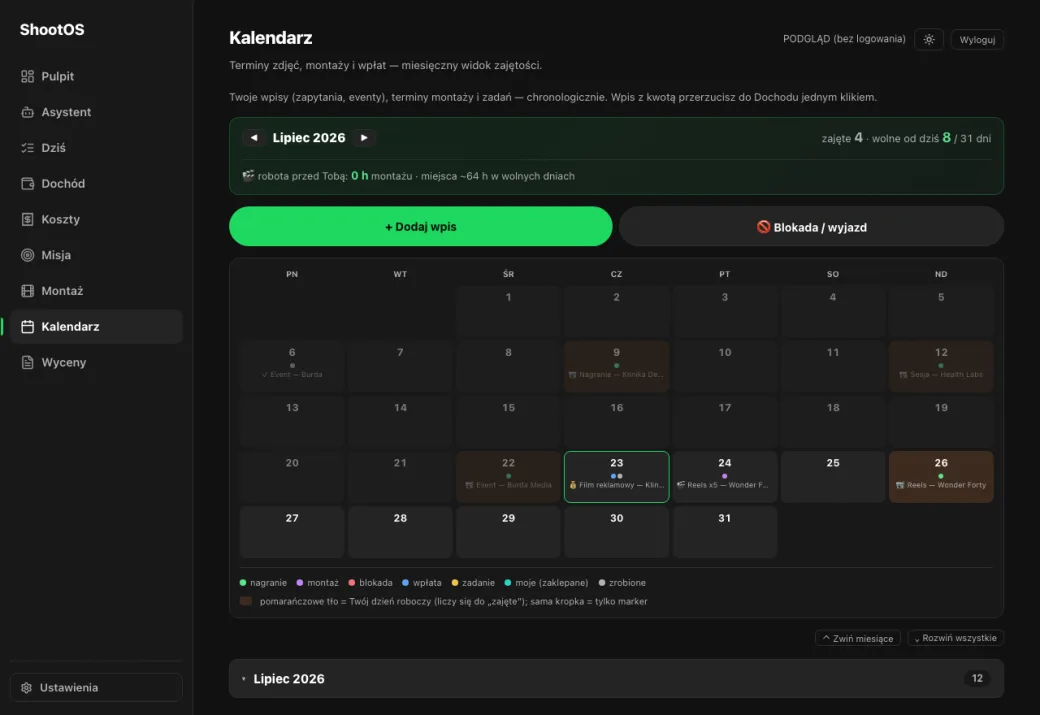Click yellow zadanie legend dot
Image resolution: width=1040 pixels, height=715 pixels.
tap(454, 582)
